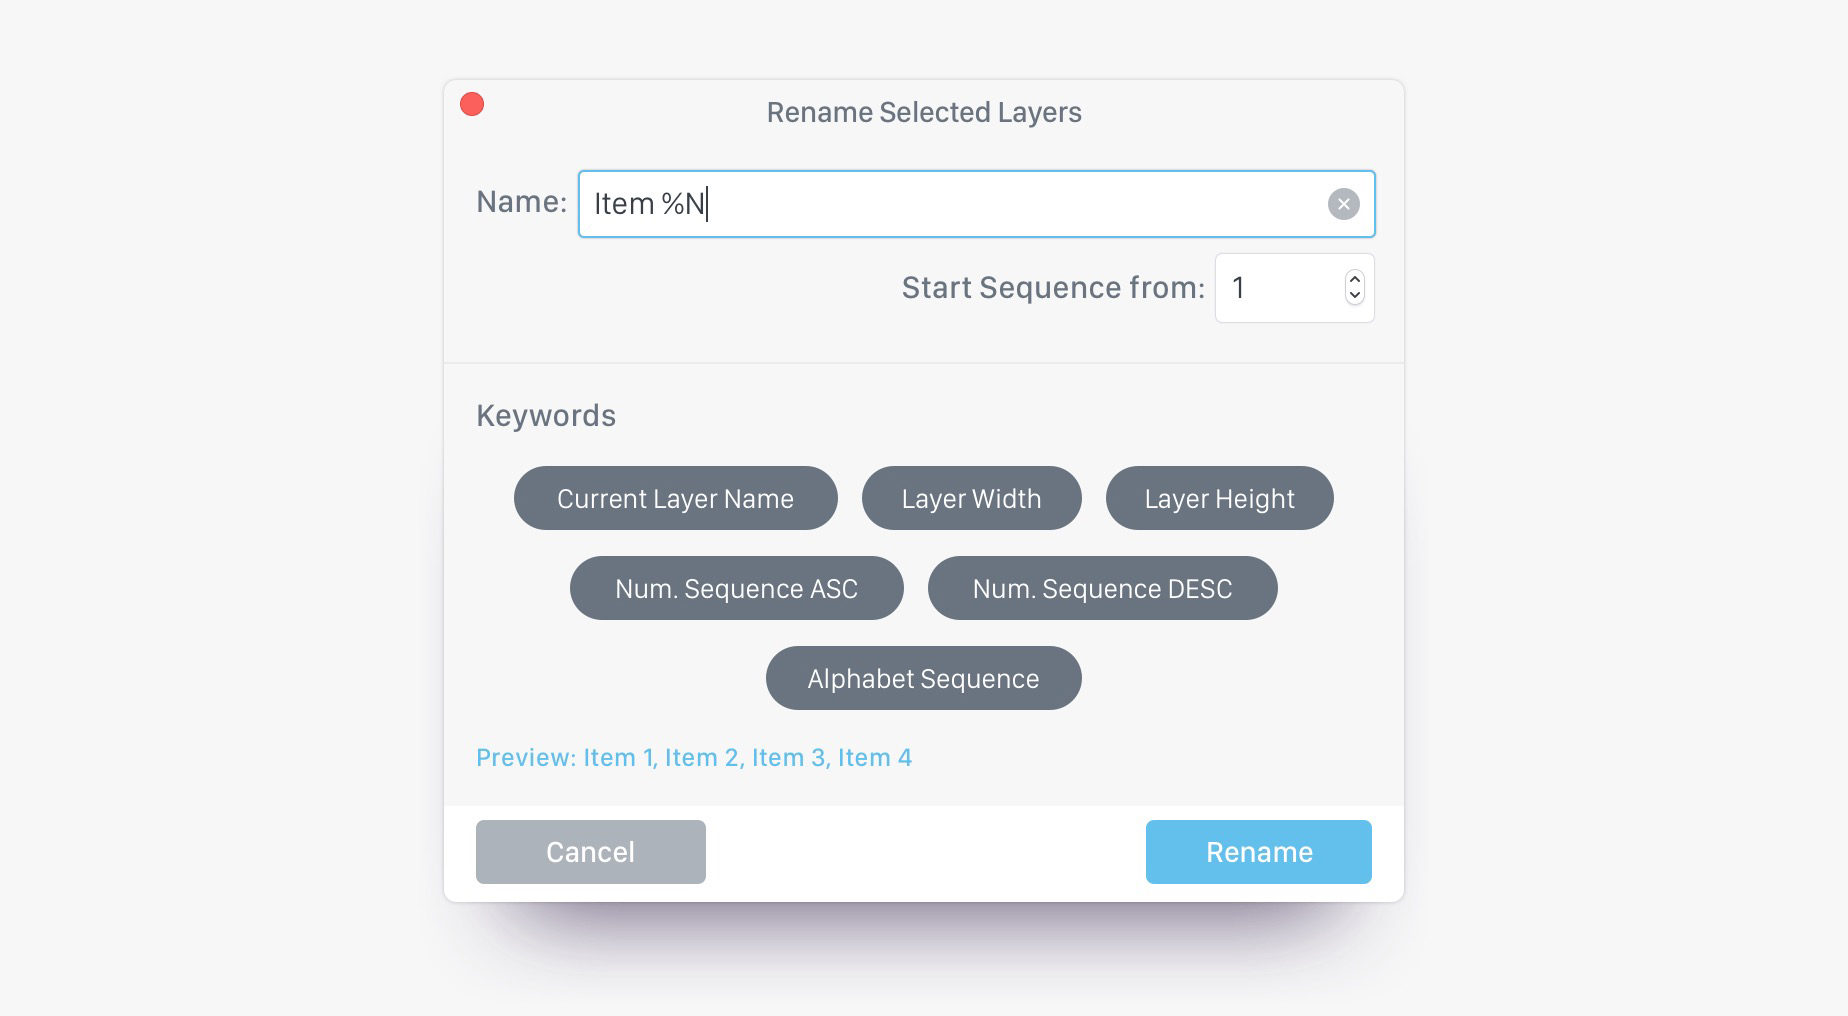
Task: Increase the Start Sequence value with the up arrow
Action: (x=1355, y=280)
